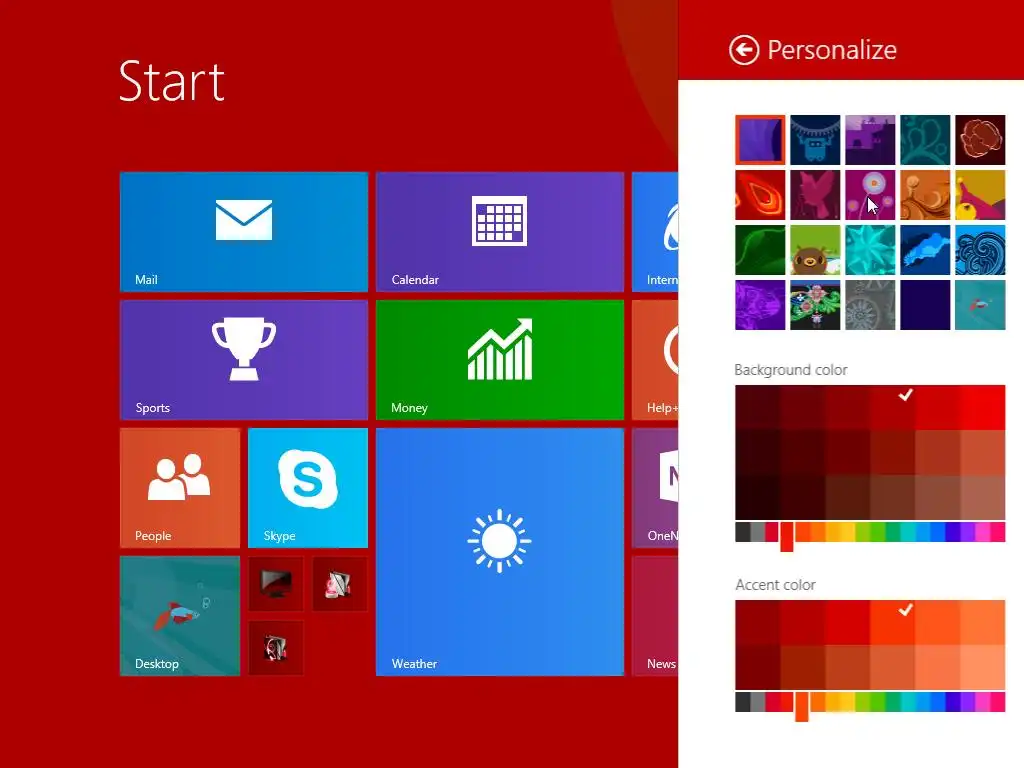
Task: Choose the dark red accent shade top-left
Action: (x=758, y=622)
